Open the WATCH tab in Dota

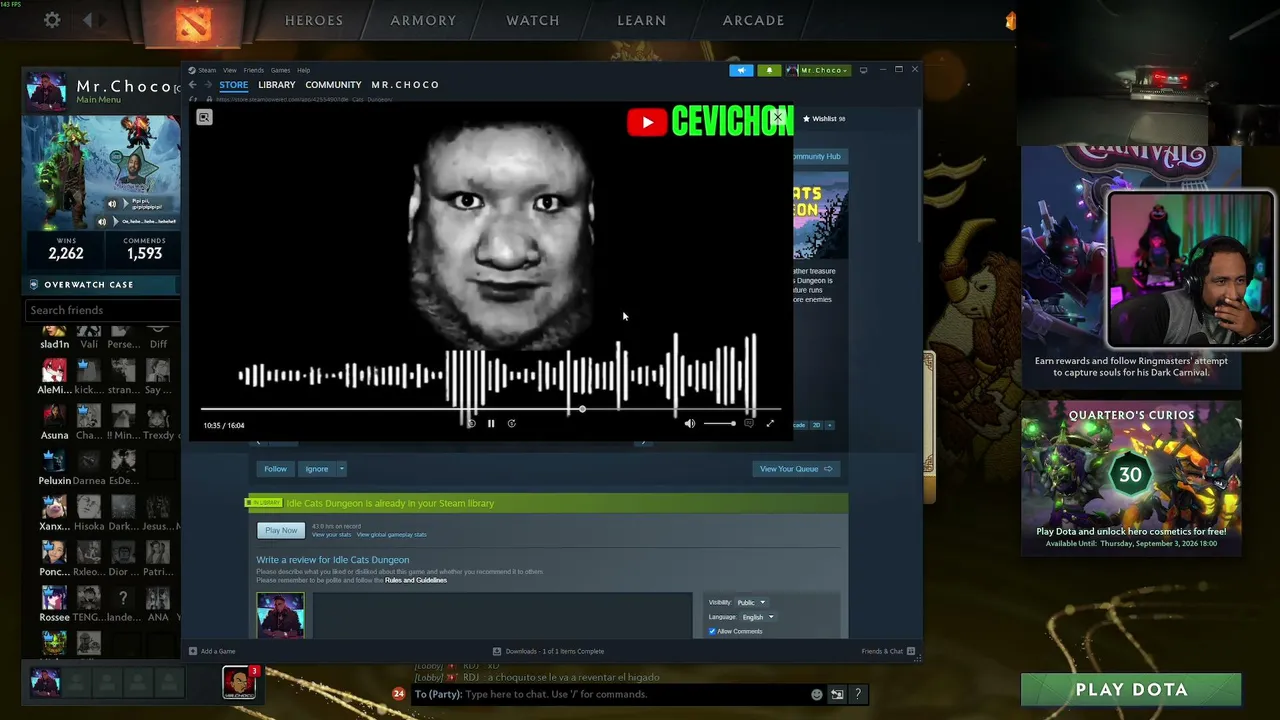533,20
